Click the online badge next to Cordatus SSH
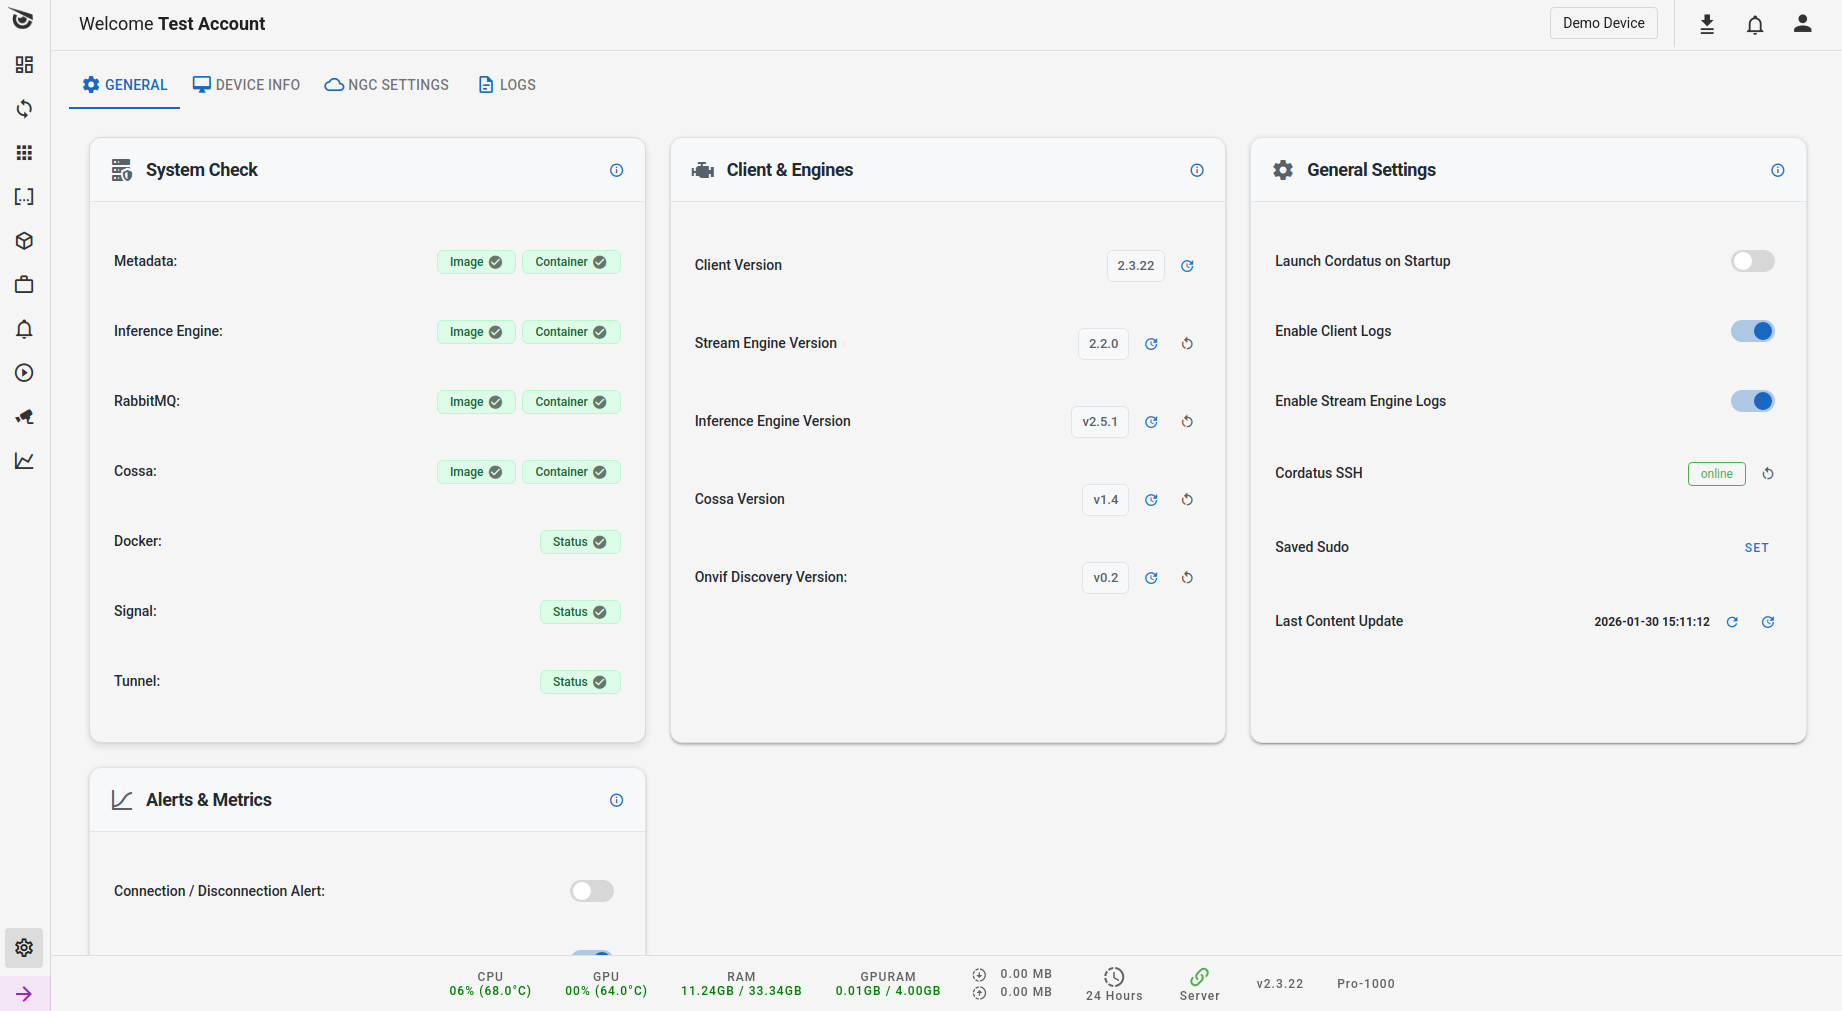Viewport: 1842px width, 1011px height. [1716, 473]
